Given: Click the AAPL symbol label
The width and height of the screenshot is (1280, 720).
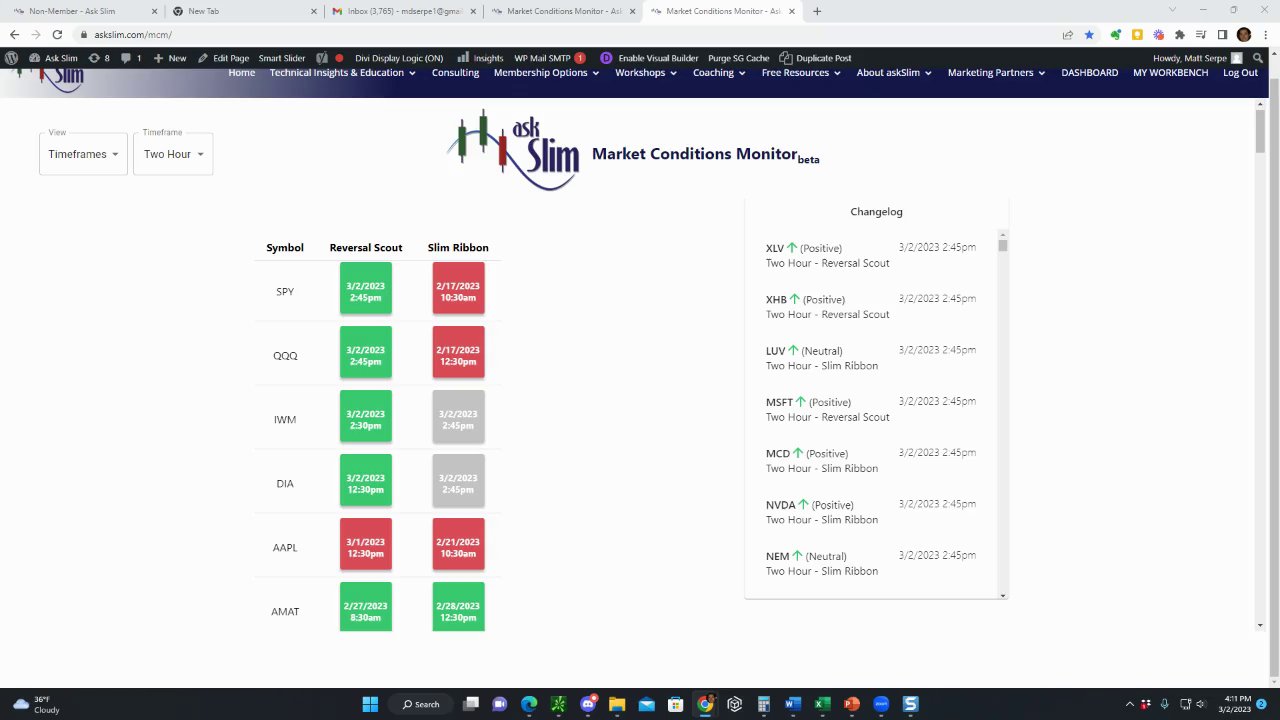Looking at the screenshot, I should tap(285, 548).
